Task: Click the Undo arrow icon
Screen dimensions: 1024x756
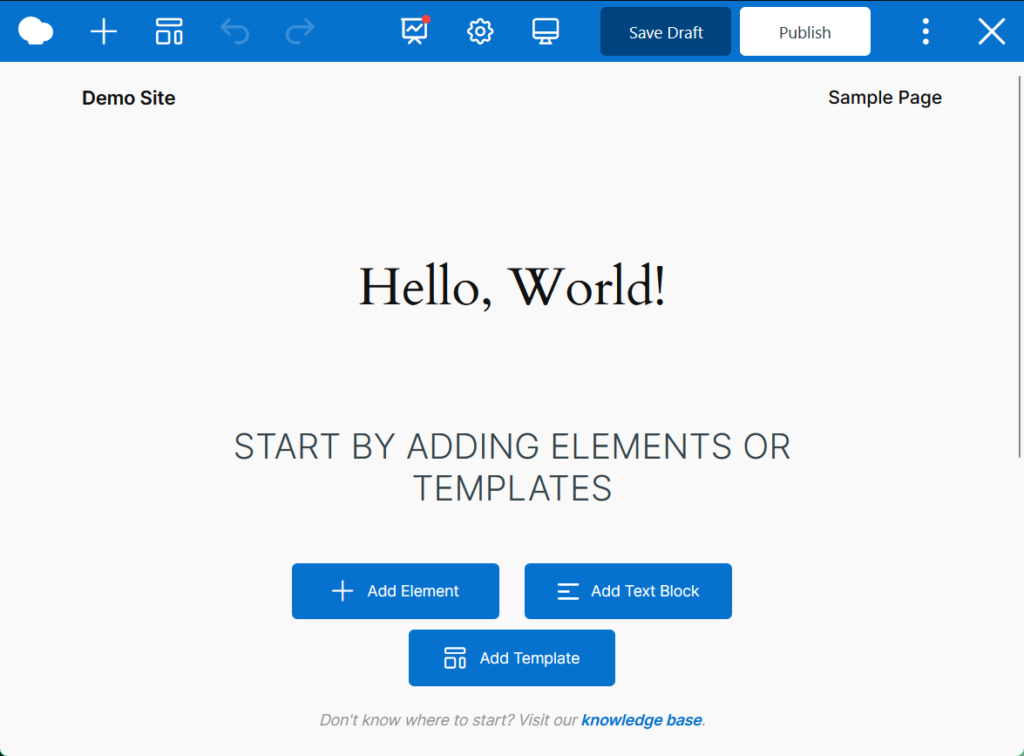Action: pos(234,31)
